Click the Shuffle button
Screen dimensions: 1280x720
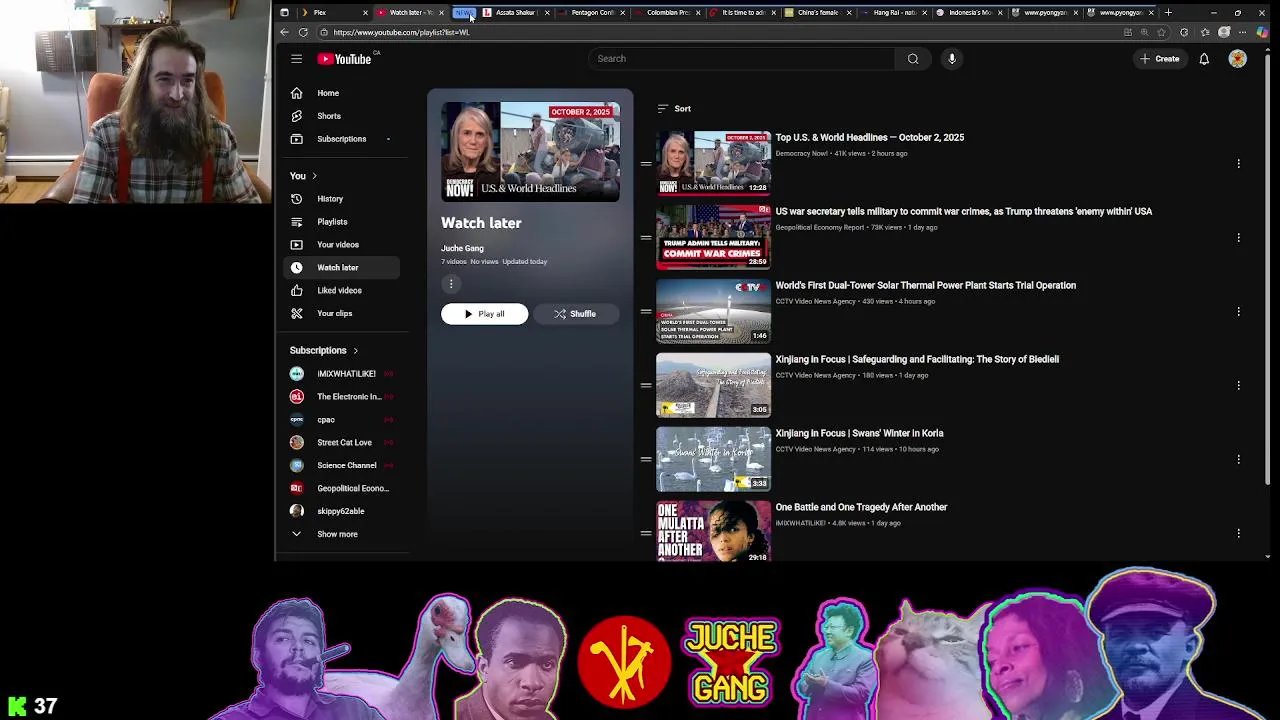(x=575, y=314)
